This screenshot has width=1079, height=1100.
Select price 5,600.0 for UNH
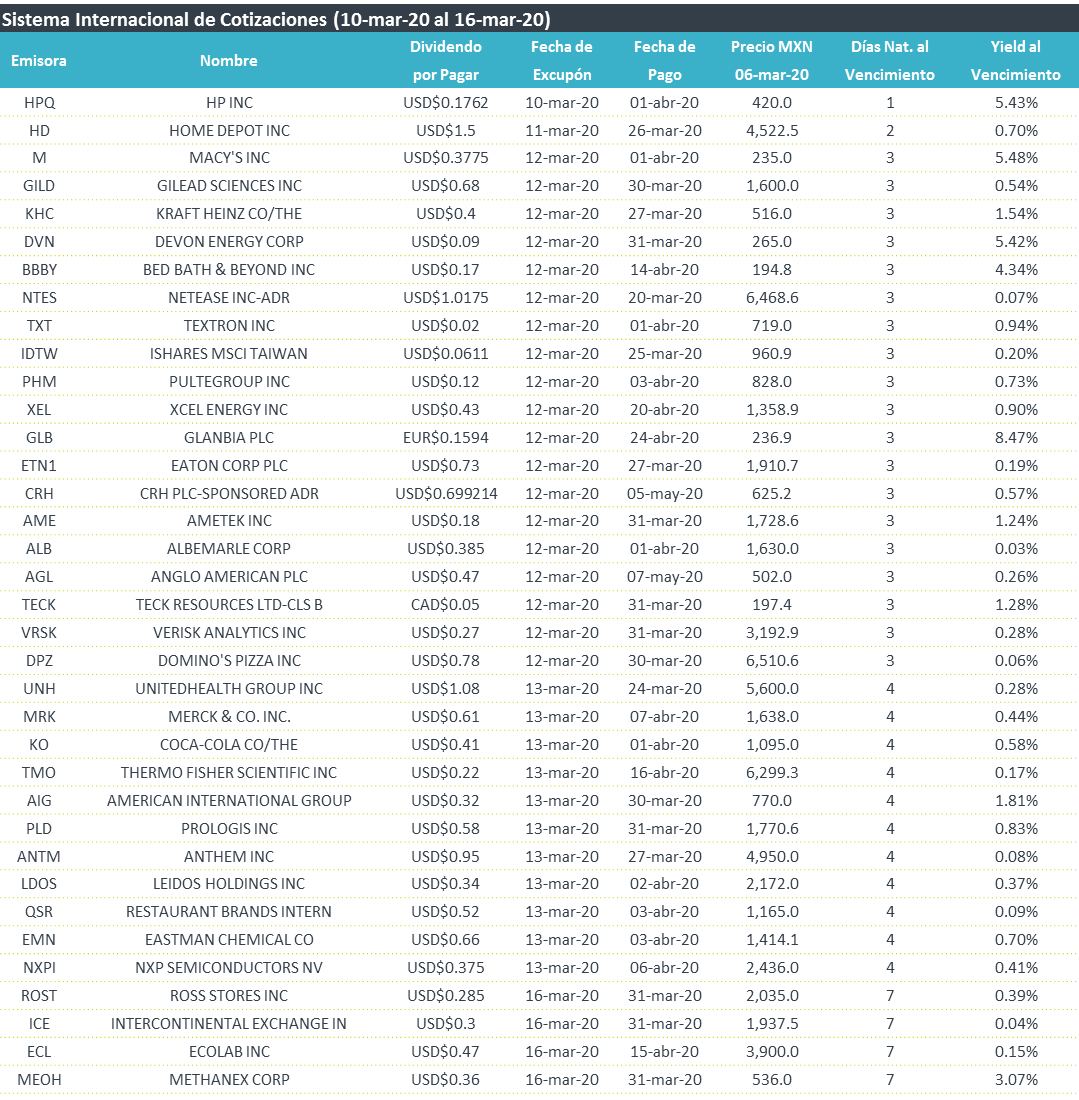pos(772,689)
